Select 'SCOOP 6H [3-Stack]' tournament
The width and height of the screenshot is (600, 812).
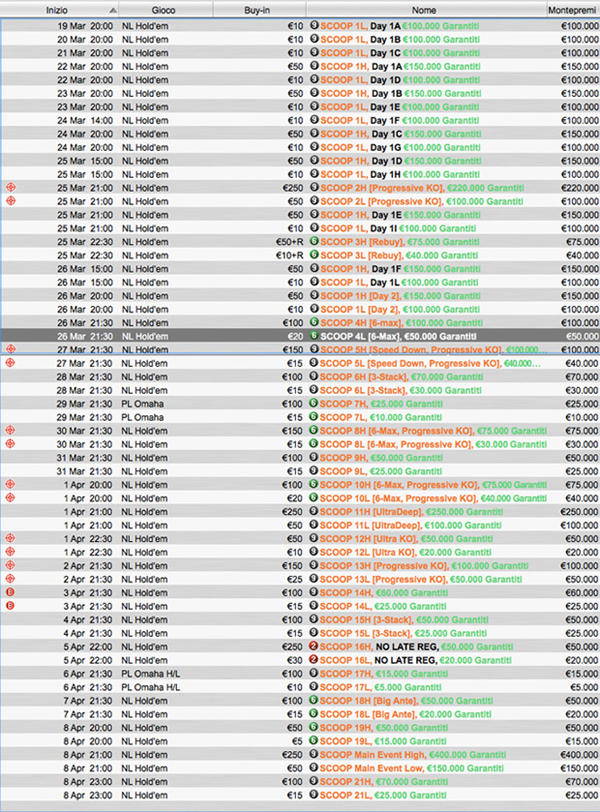point(401,377)
